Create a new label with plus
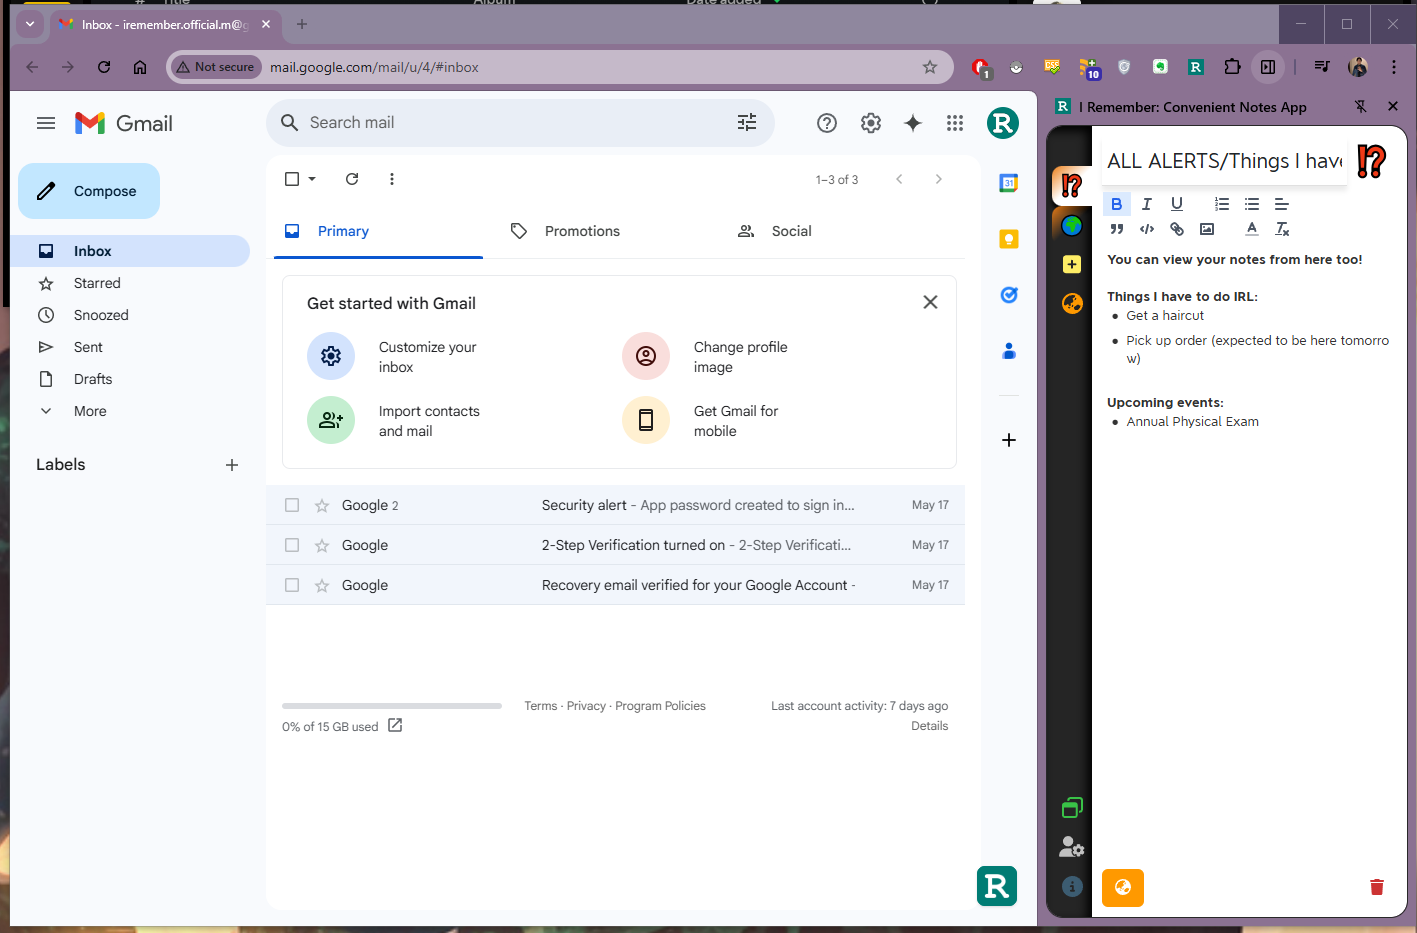Image resolution: width=1417 pixels, height=933 pixels. 232,465
